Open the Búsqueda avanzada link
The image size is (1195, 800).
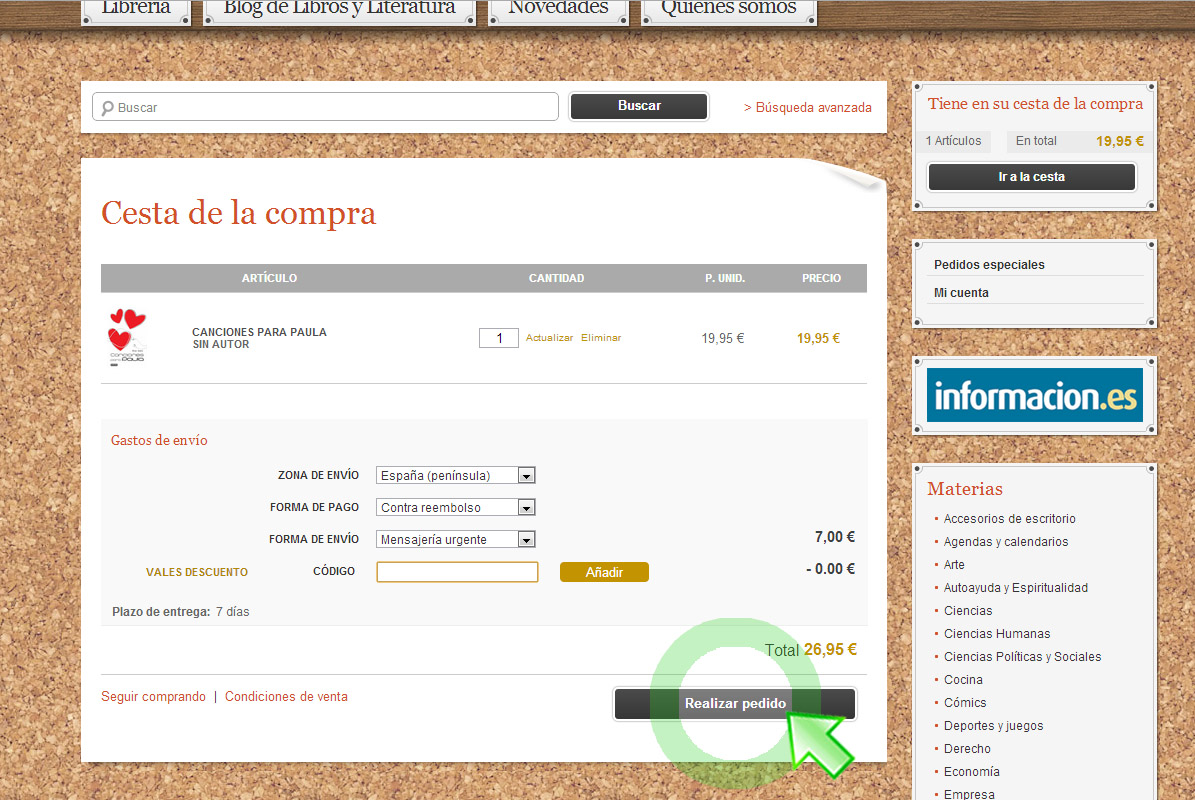(x=808, y=108)
